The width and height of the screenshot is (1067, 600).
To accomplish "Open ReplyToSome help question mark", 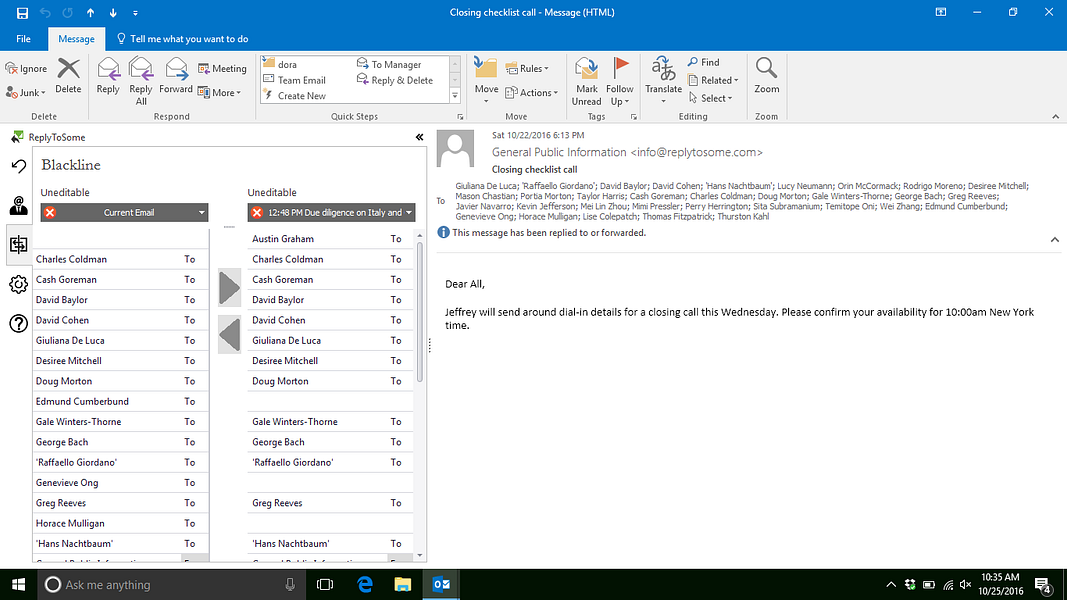I will point(18,323).
